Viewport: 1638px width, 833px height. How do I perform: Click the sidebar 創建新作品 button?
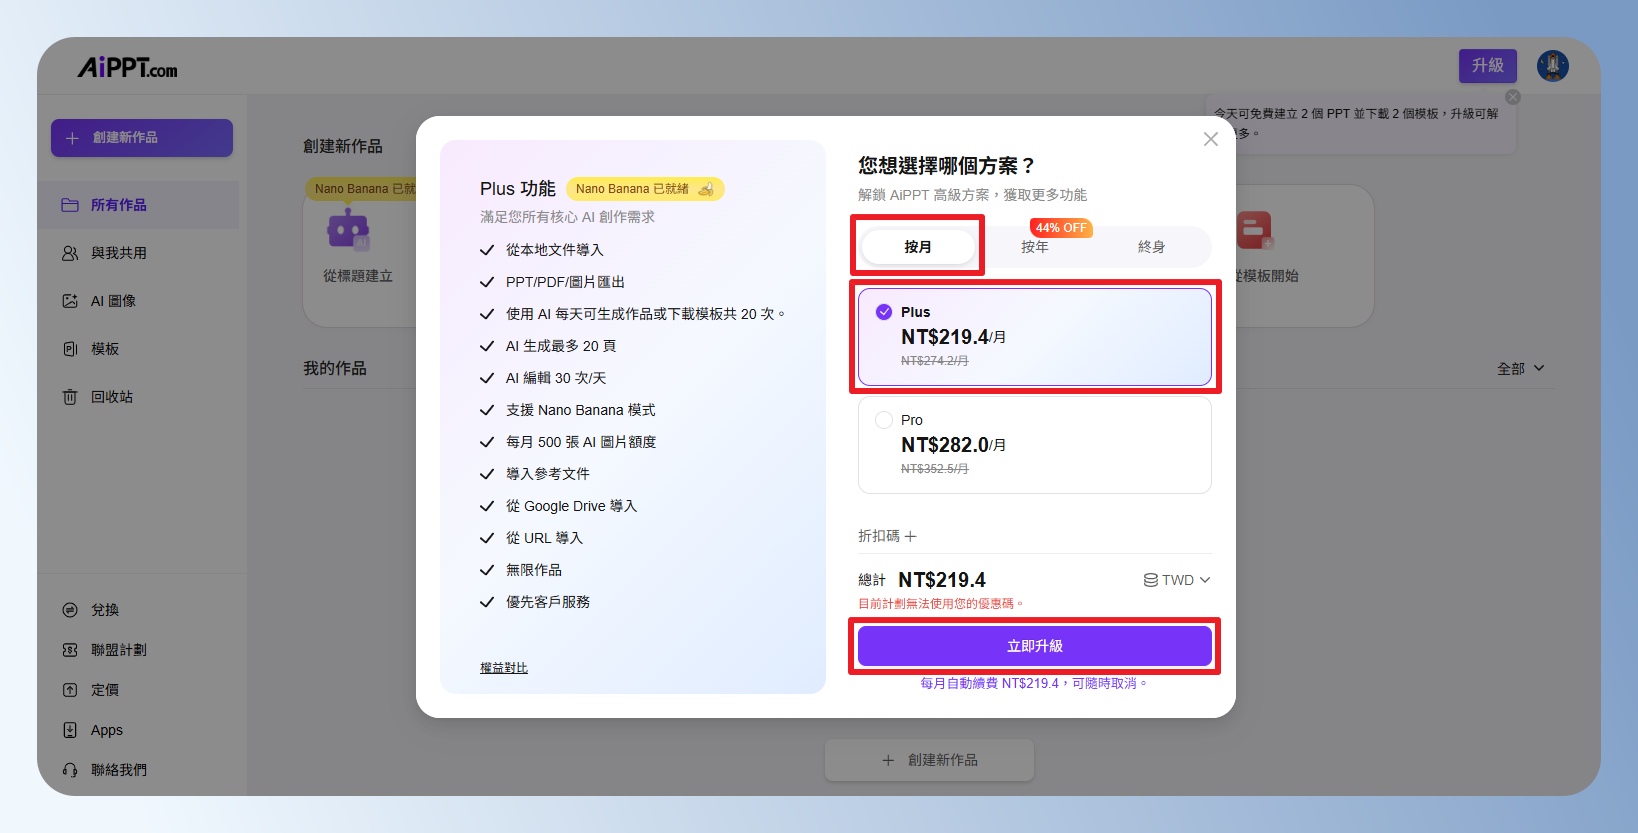[142, 138]
